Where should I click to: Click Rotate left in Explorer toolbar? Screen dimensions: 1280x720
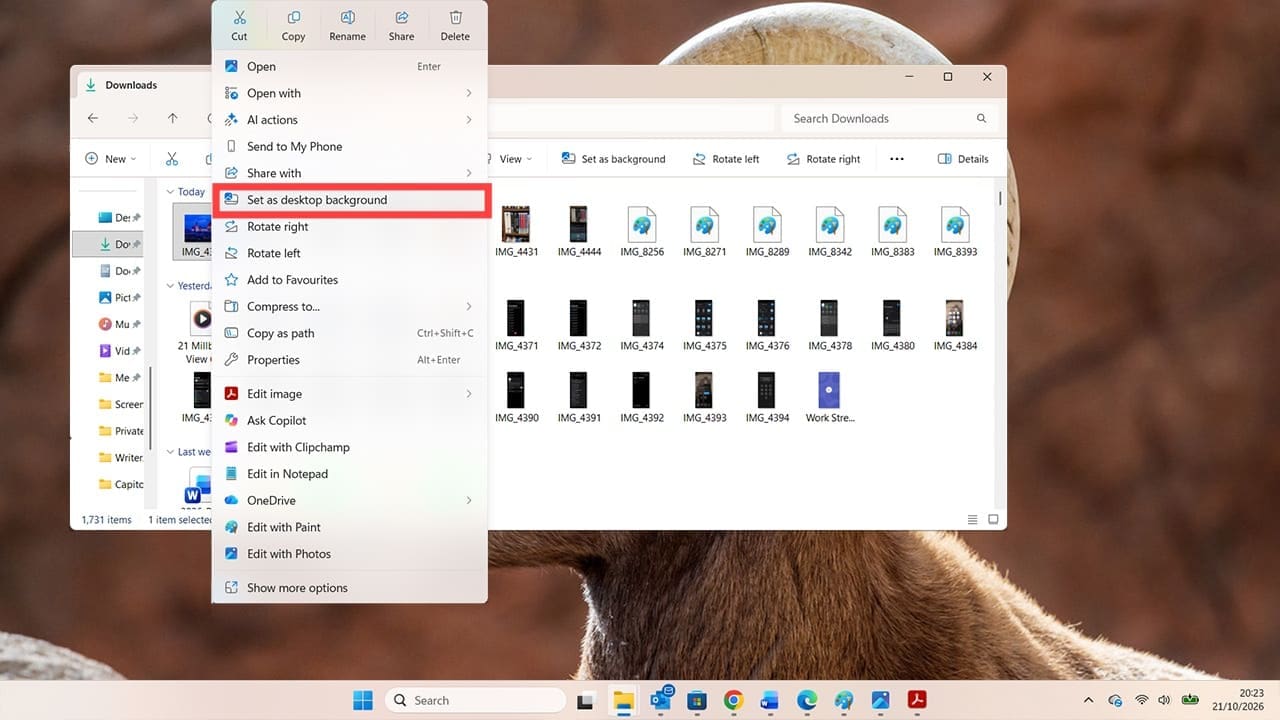(726, 159)
